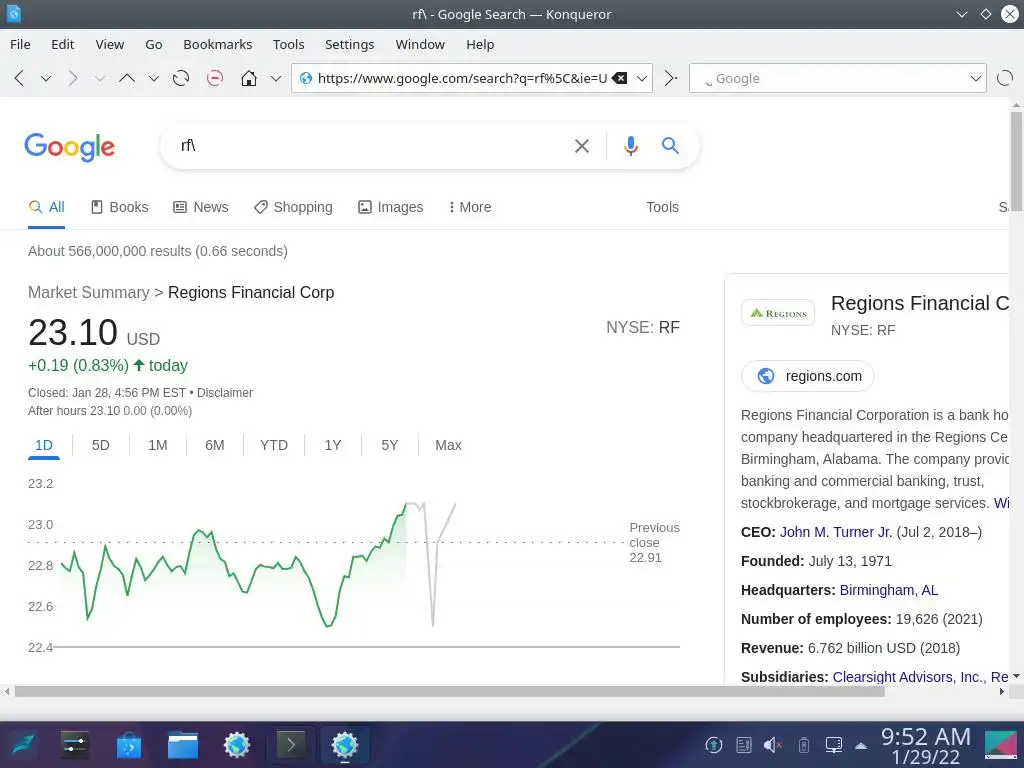Stop loading with the red stop icon

[215, 78]
